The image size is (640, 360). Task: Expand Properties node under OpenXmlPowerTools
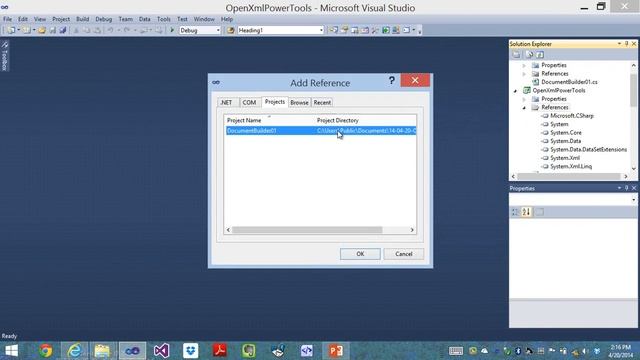tap(524, 99)
